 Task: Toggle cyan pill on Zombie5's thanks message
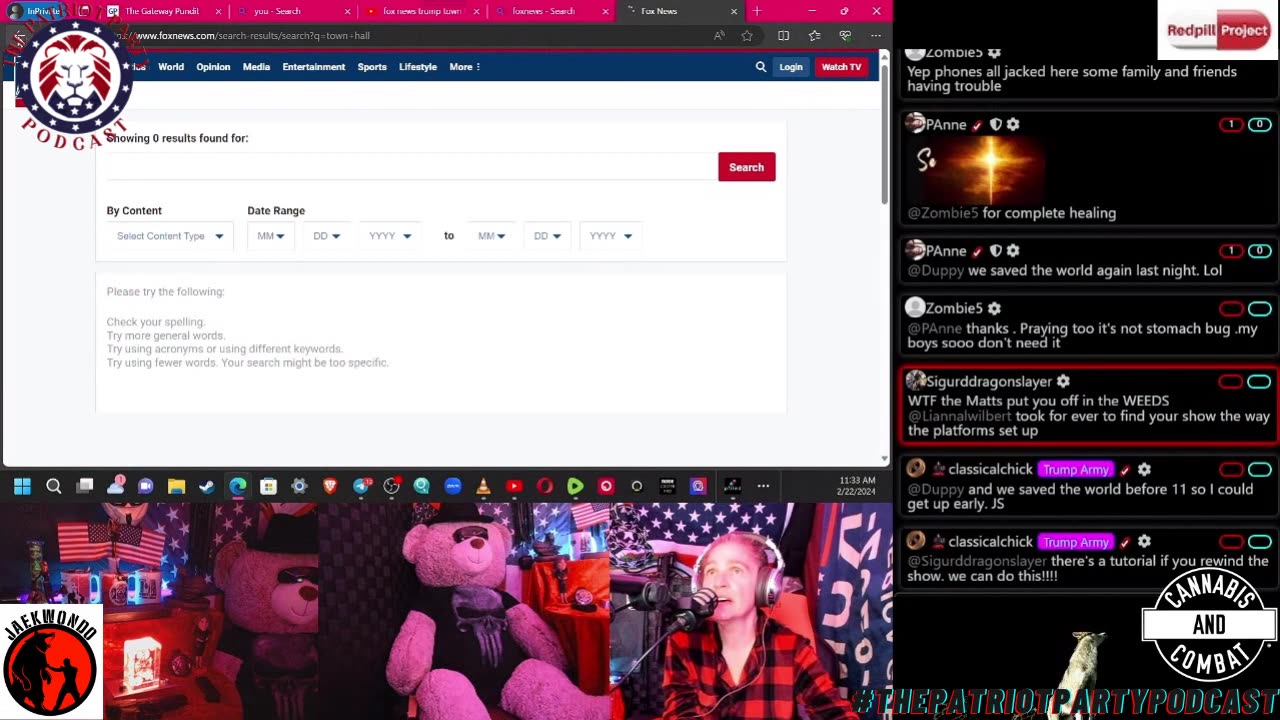click(1259, 309)
